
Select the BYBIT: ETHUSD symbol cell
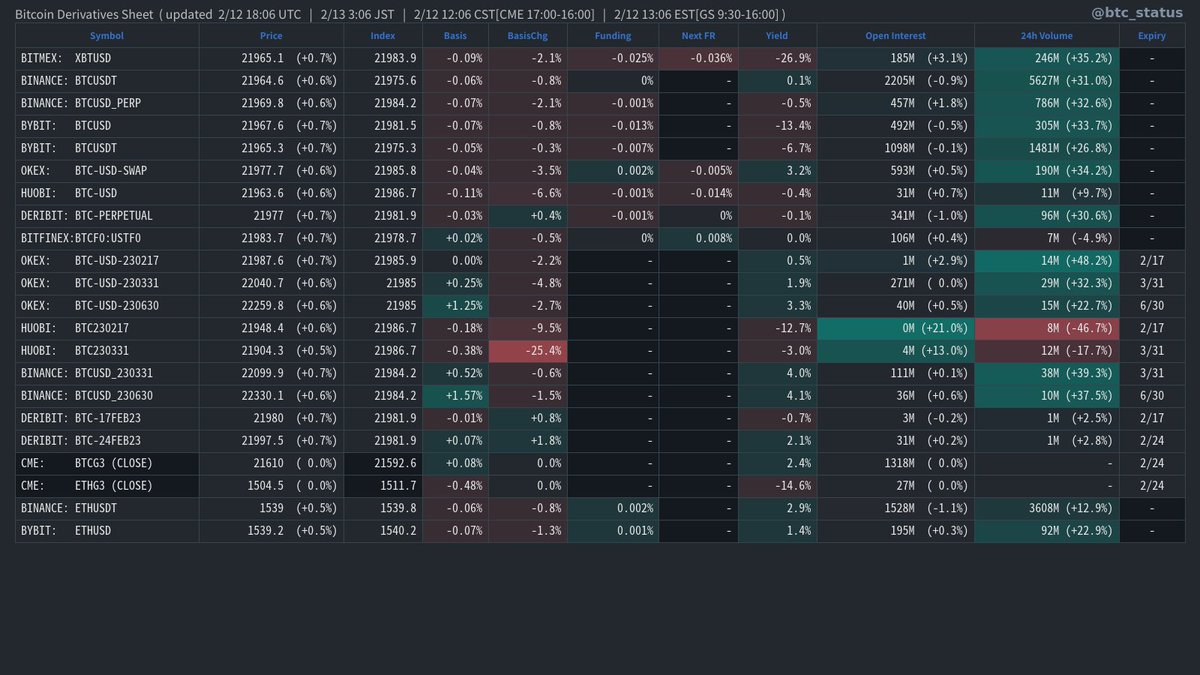(107, 531)
